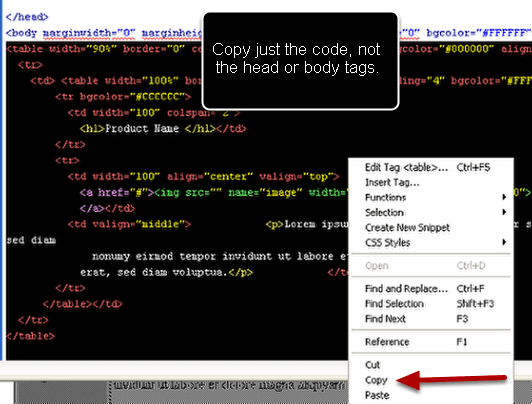Click the </head> tag line
This screenshot has width=532, height=404.
pos(27,17)
